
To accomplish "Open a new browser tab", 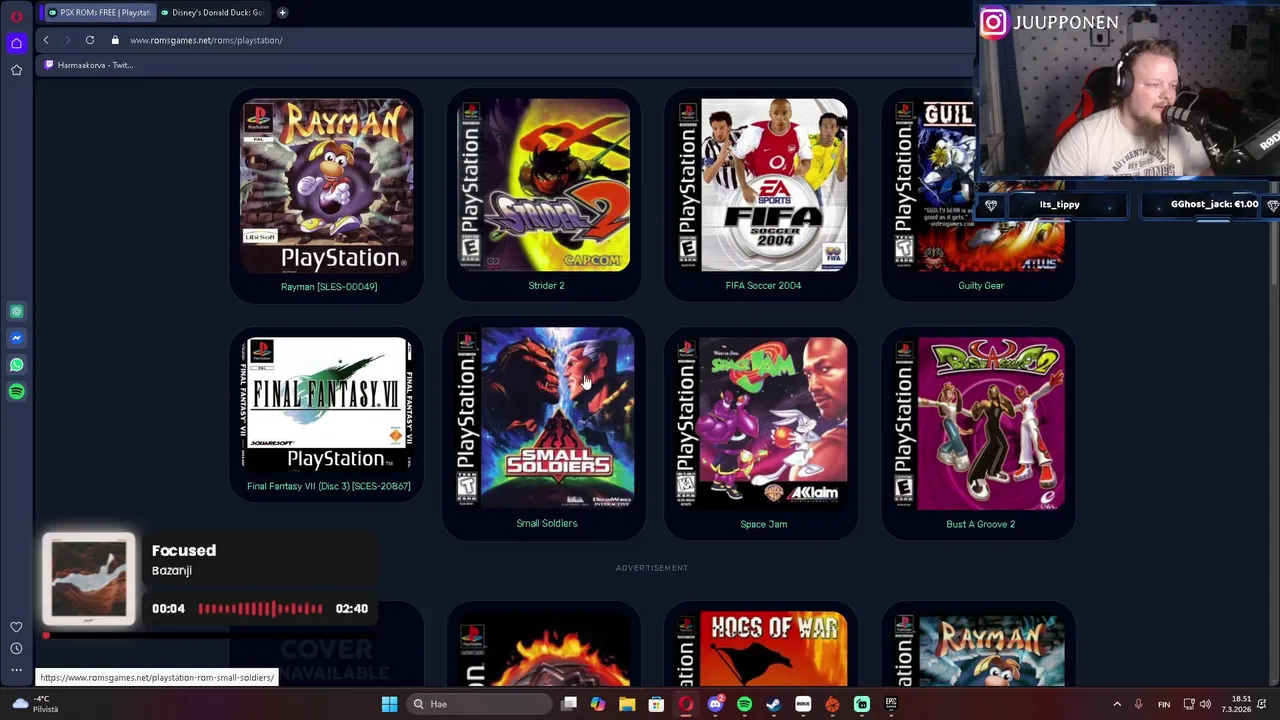I will (282, 12).
